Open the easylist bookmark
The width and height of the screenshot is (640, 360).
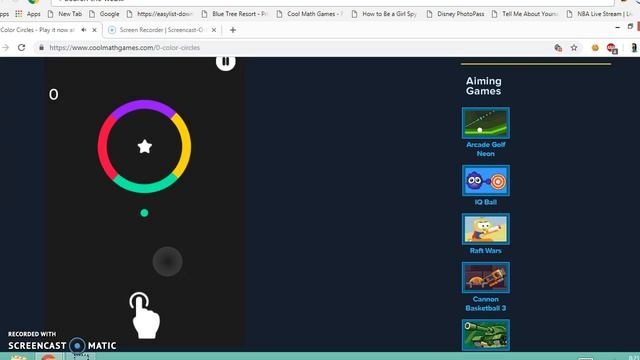160,14
